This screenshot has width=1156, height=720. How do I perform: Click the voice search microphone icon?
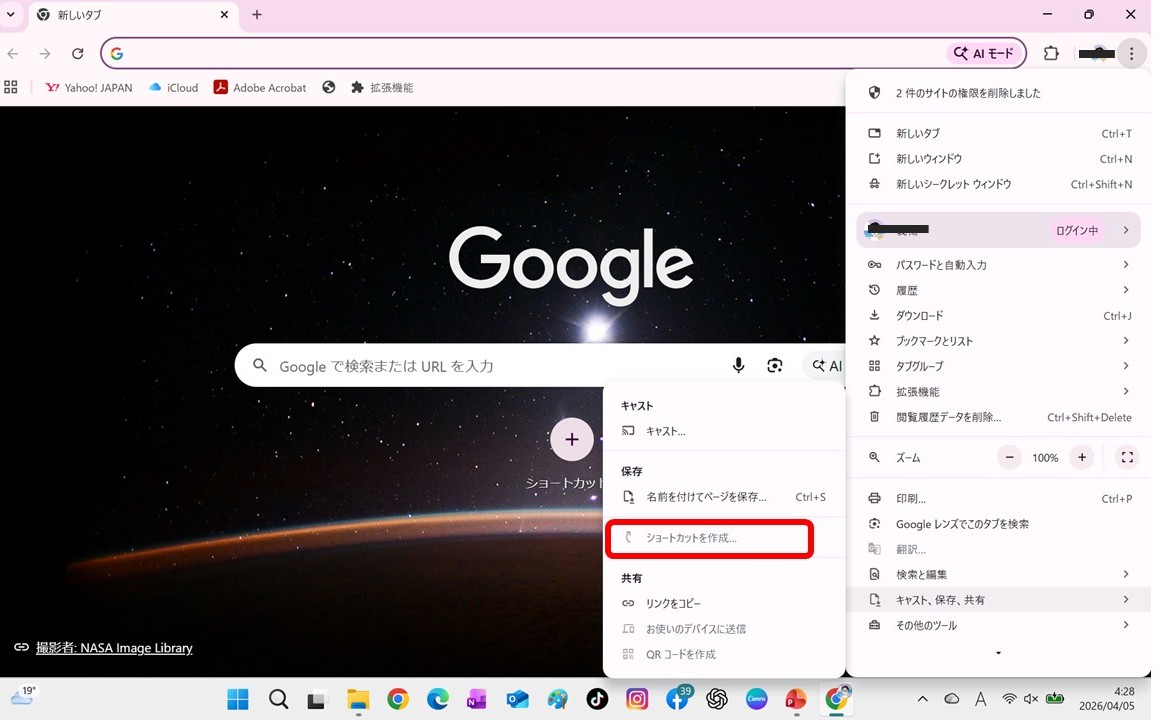[x=738, y=366]
